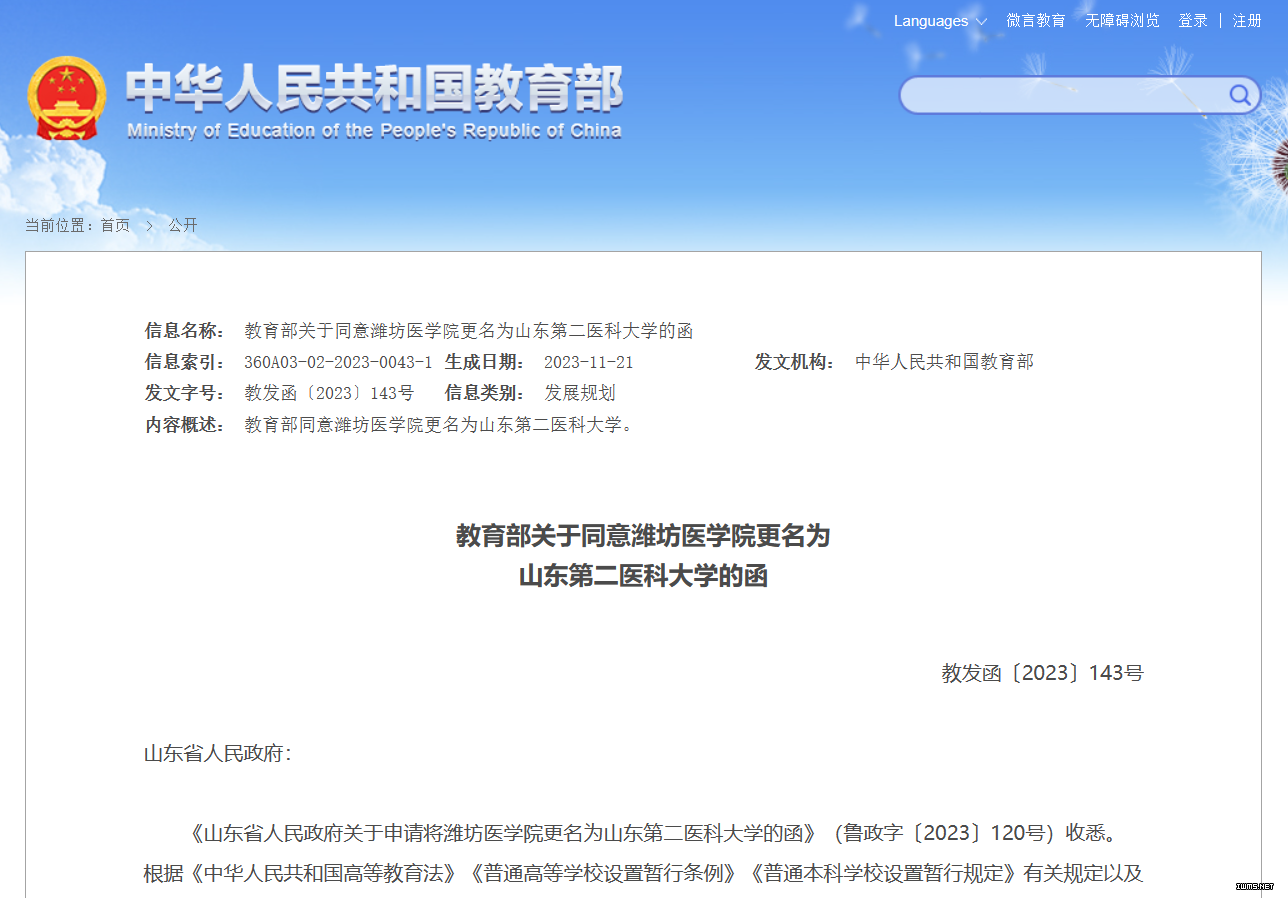1288x898 pixels.
Task: Click the 内容概述 summary text
Action: (439, 425)
